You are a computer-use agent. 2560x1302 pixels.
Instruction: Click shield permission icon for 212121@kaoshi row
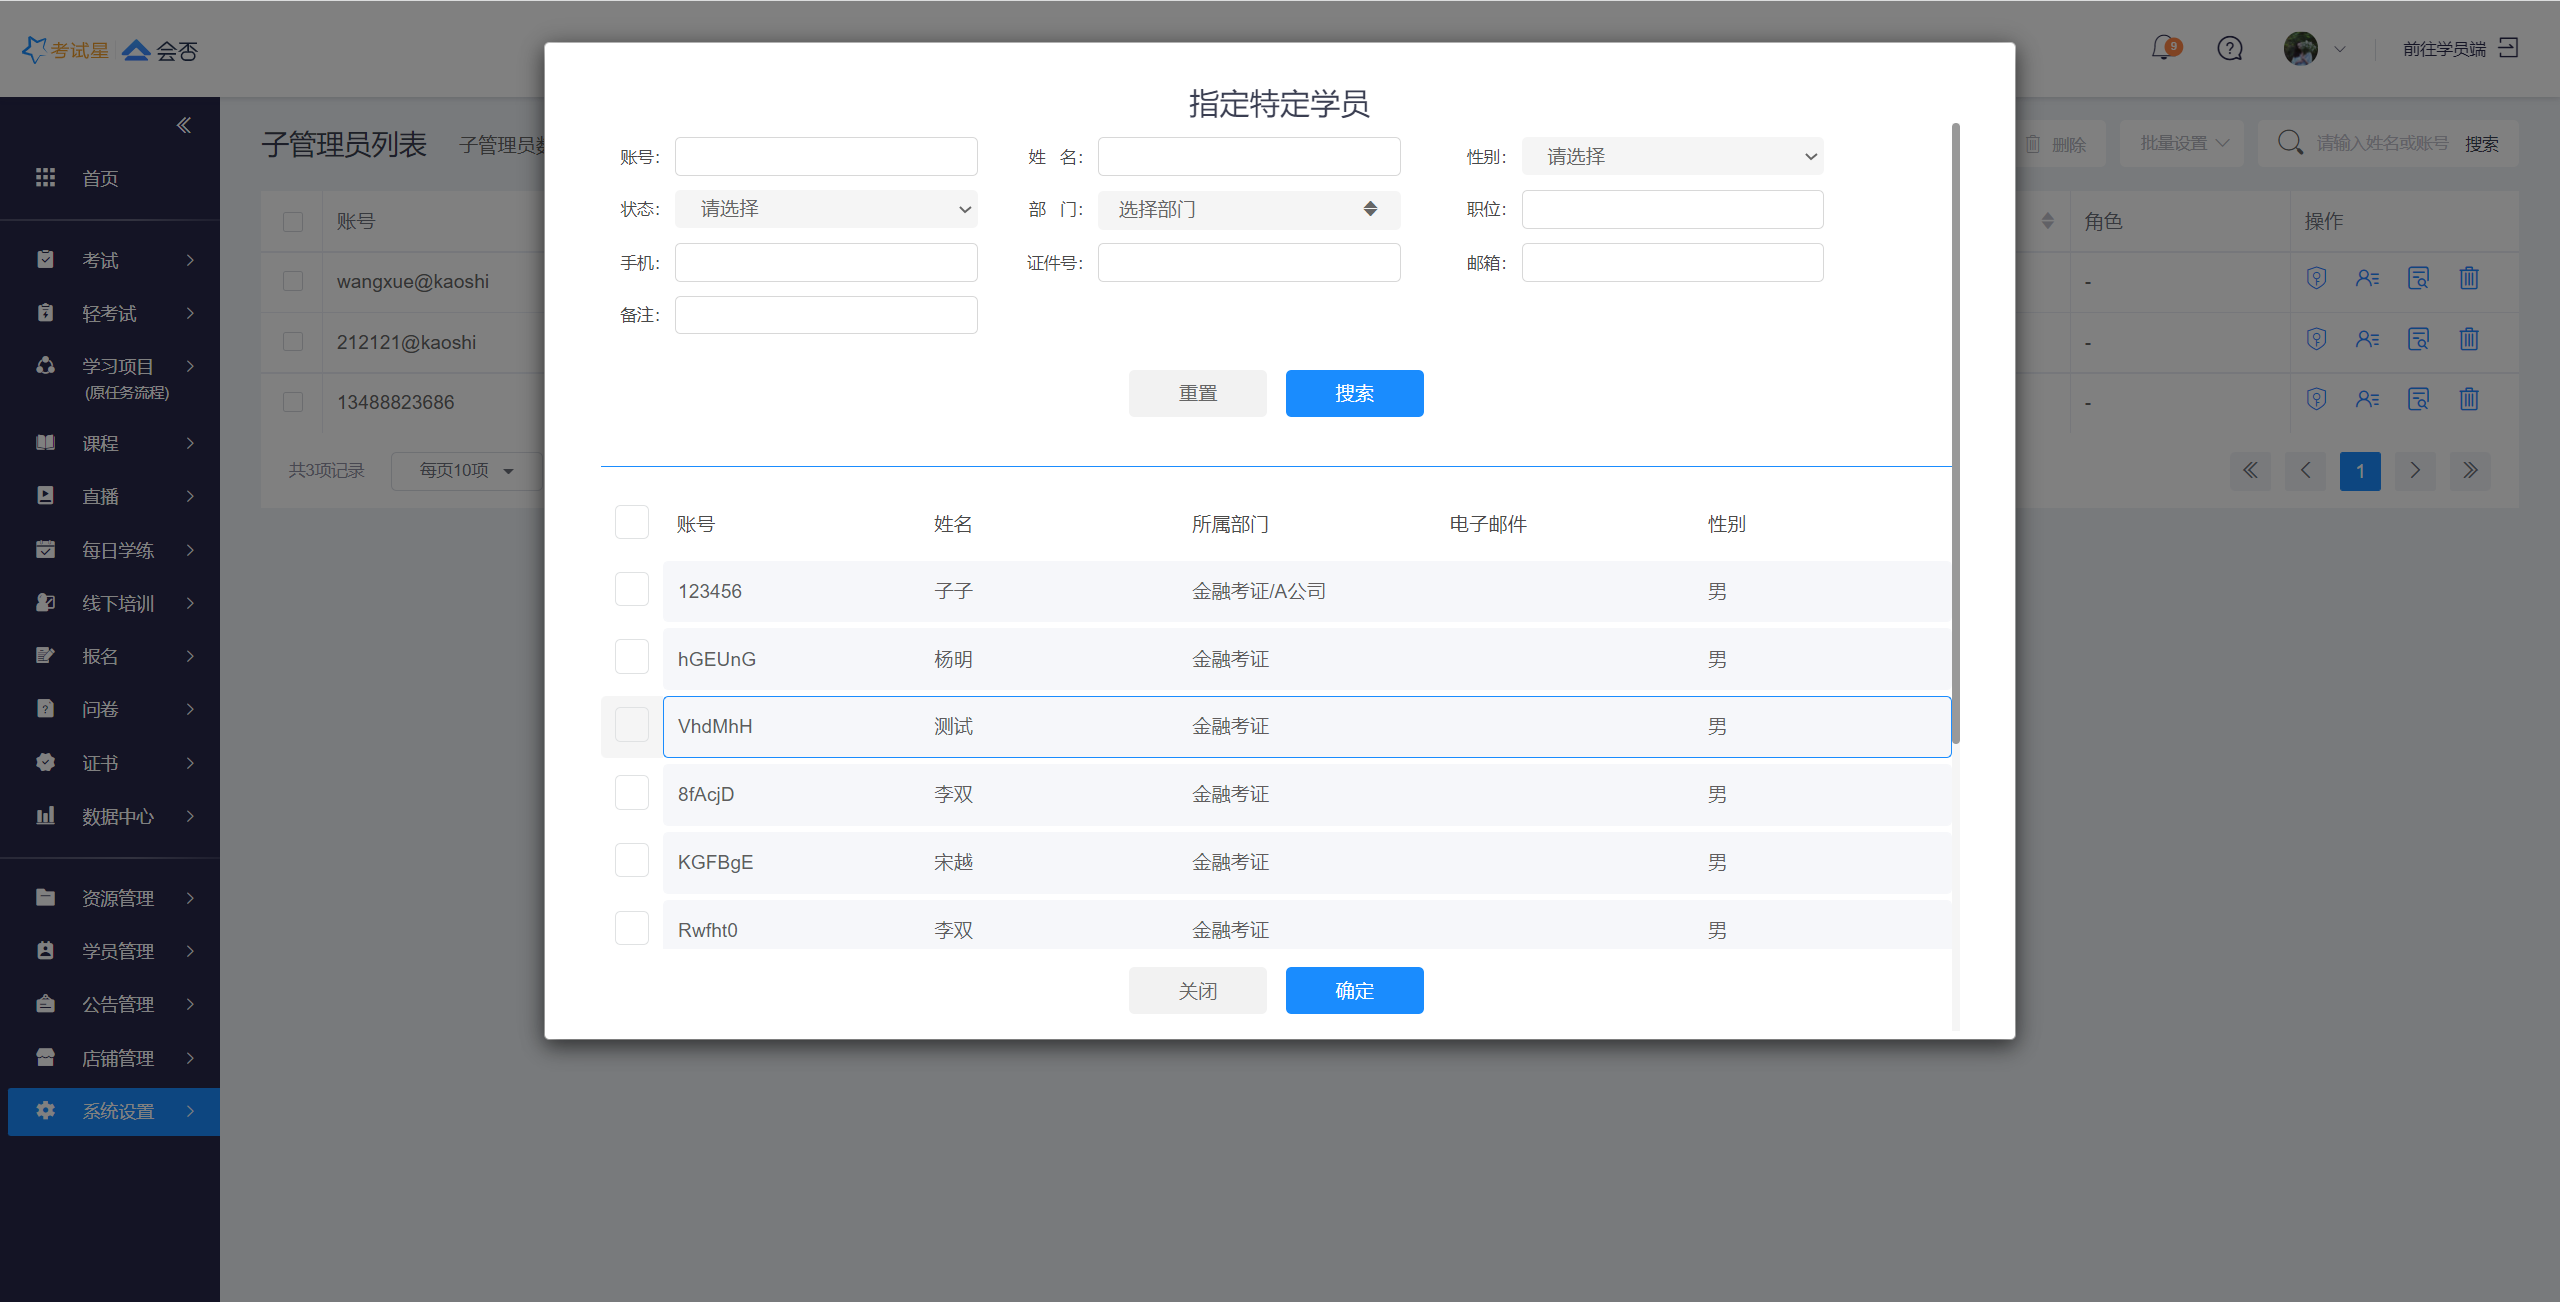pos(2316,340)
